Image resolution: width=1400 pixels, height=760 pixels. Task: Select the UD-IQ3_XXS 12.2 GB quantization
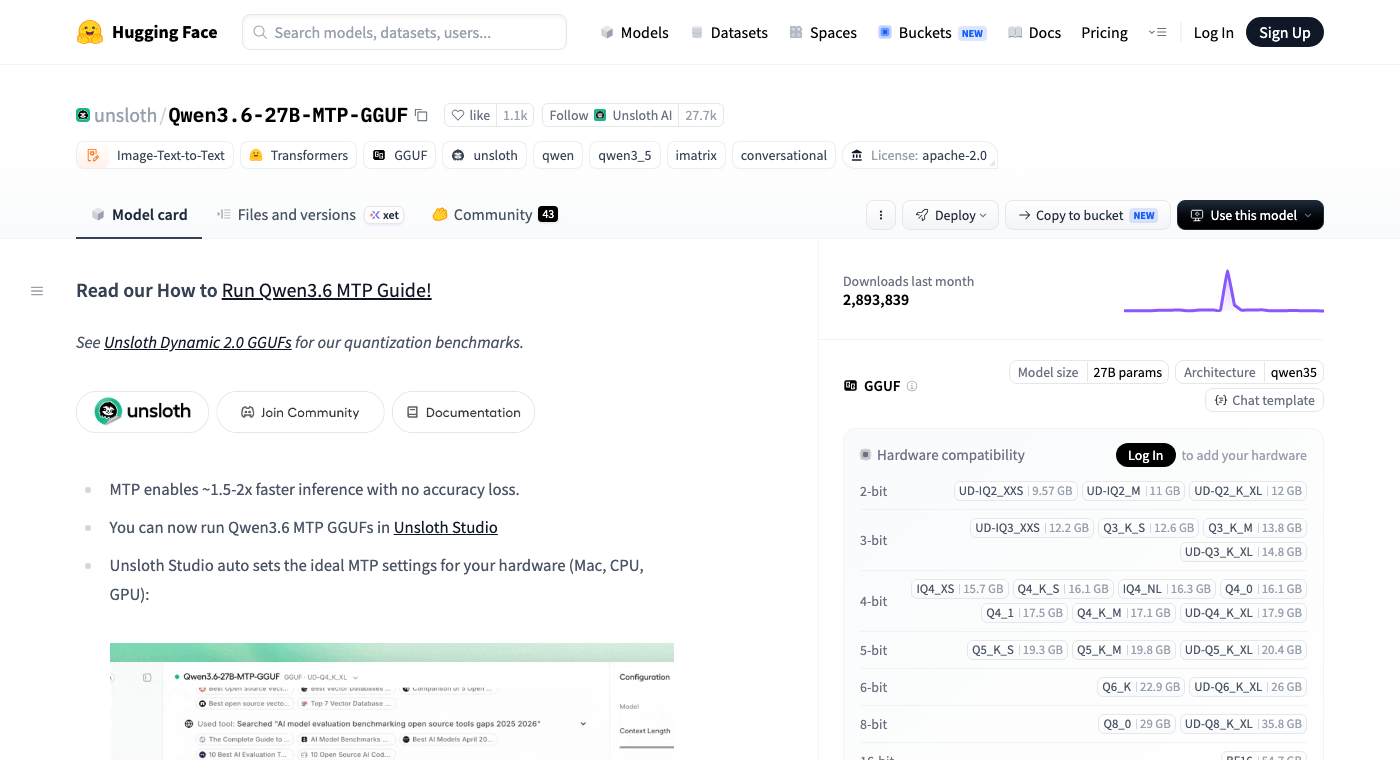1032,528
